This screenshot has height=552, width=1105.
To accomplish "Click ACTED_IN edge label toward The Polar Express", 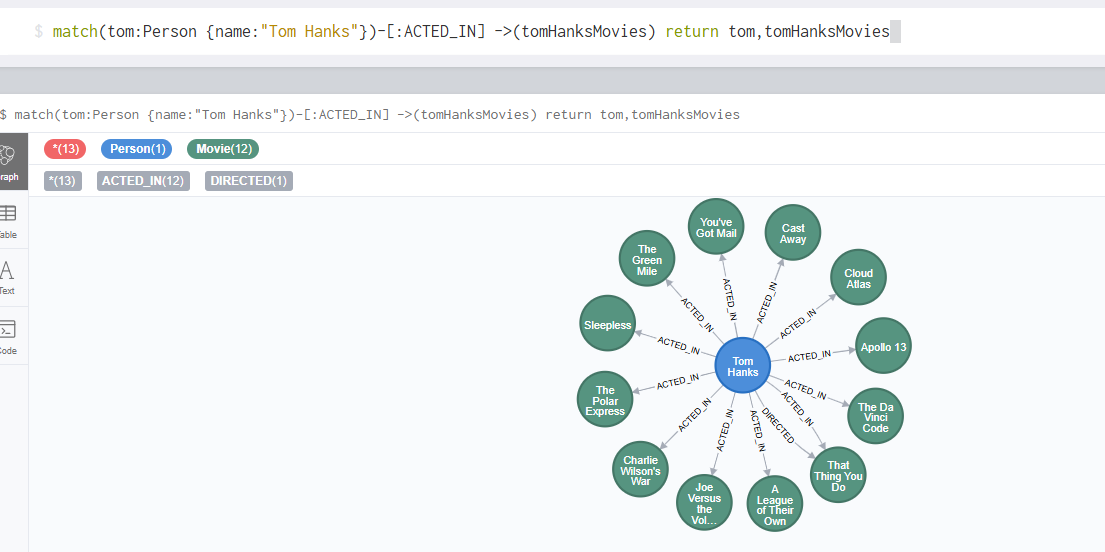I will (x=678, y=381).
